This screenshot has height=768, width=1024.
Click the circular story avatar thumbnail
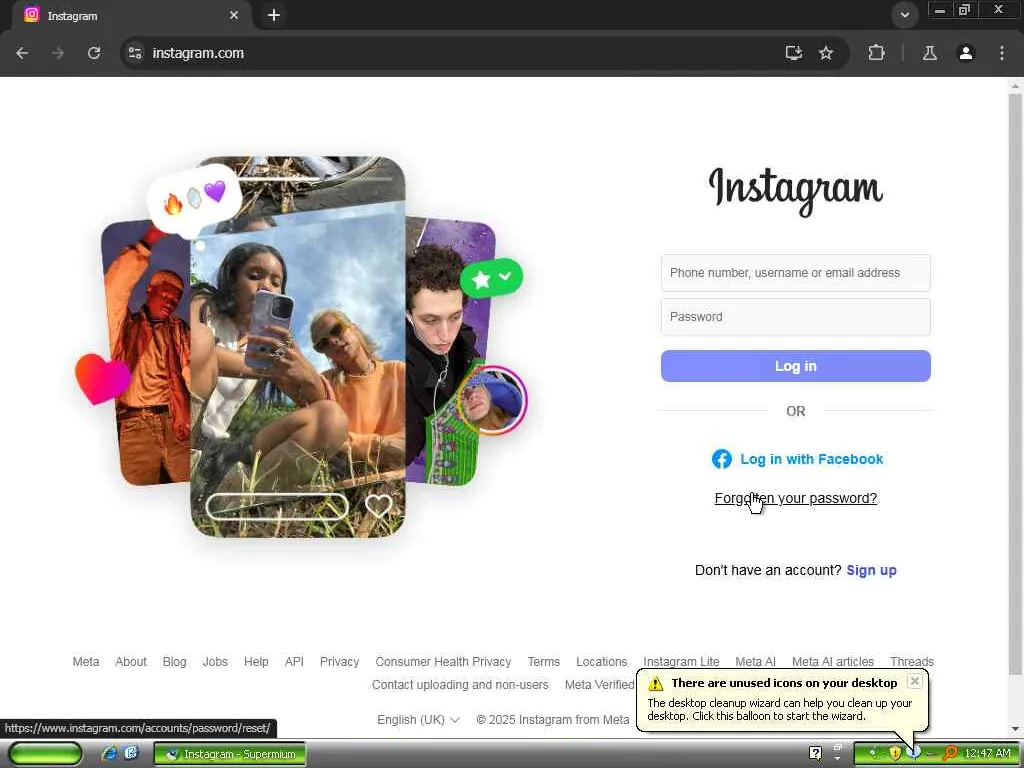[x=491, y=400]
